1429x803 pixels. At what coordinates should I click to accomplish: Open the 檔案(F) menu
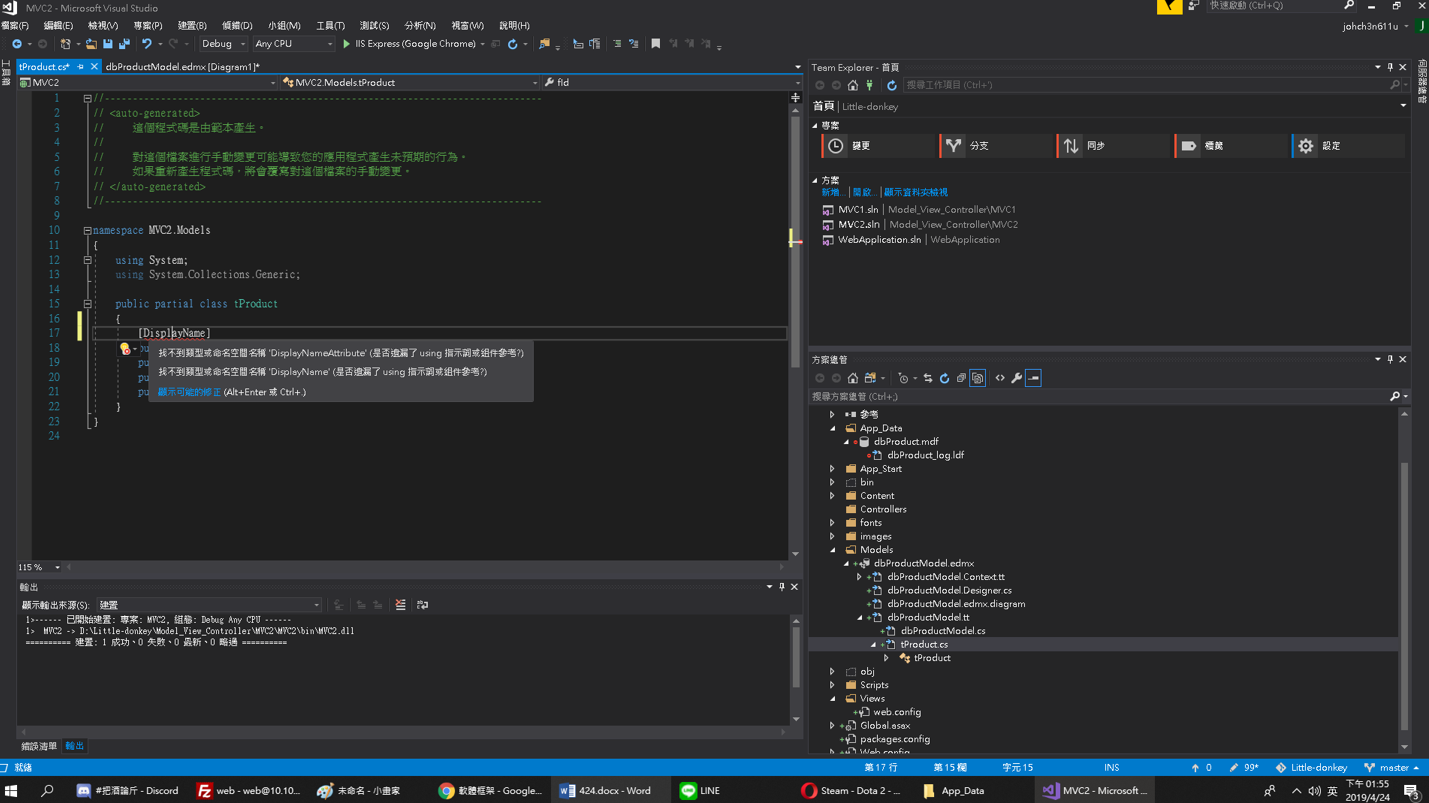coord(15,26)
